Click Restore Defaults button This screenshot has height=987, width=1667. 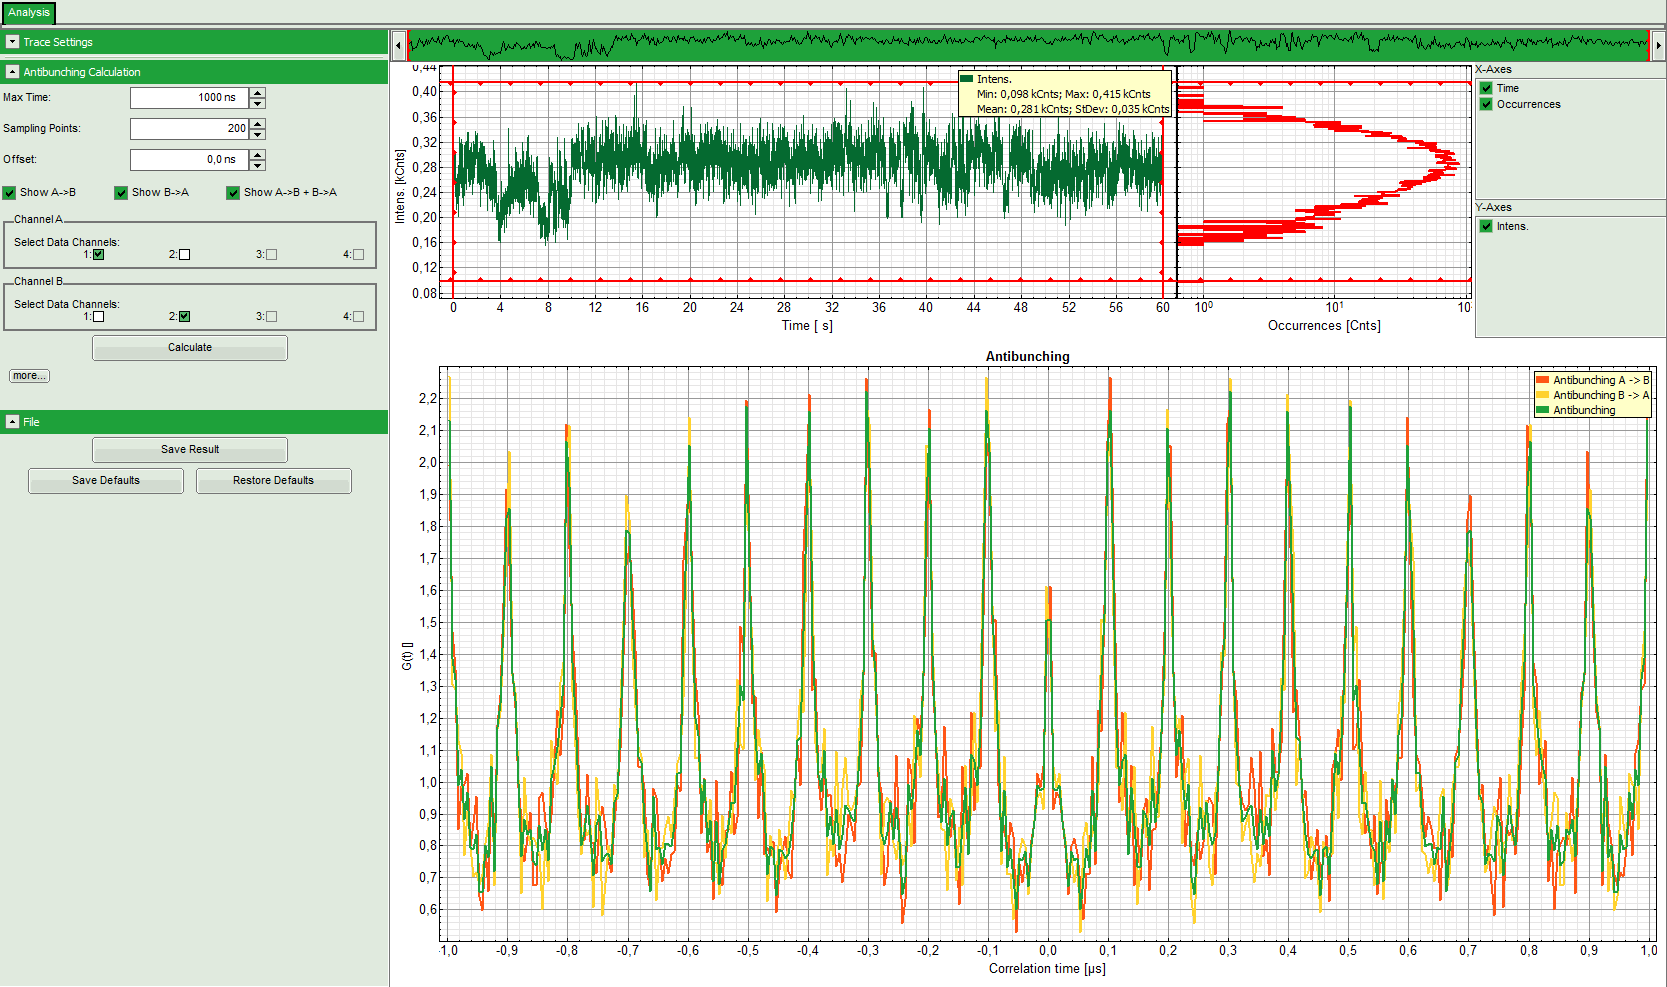tap(273, 481)
